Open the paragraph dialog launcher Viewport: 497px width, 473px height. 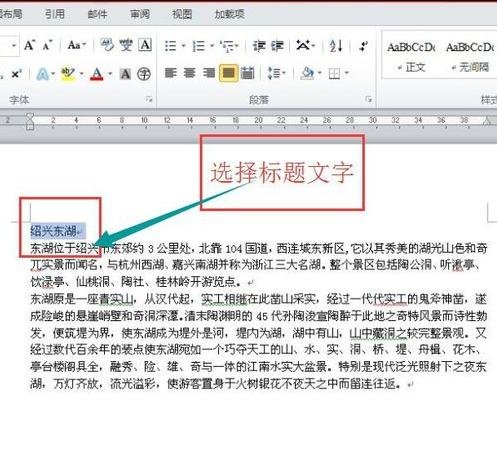tap(368, 99)
